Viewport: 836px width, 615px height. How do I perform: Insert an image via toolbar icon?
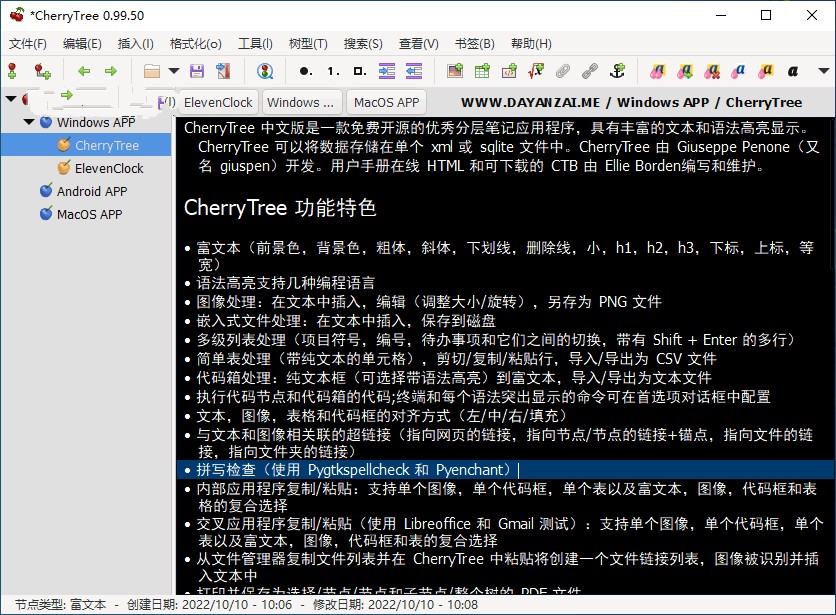(x=455, y=70)
